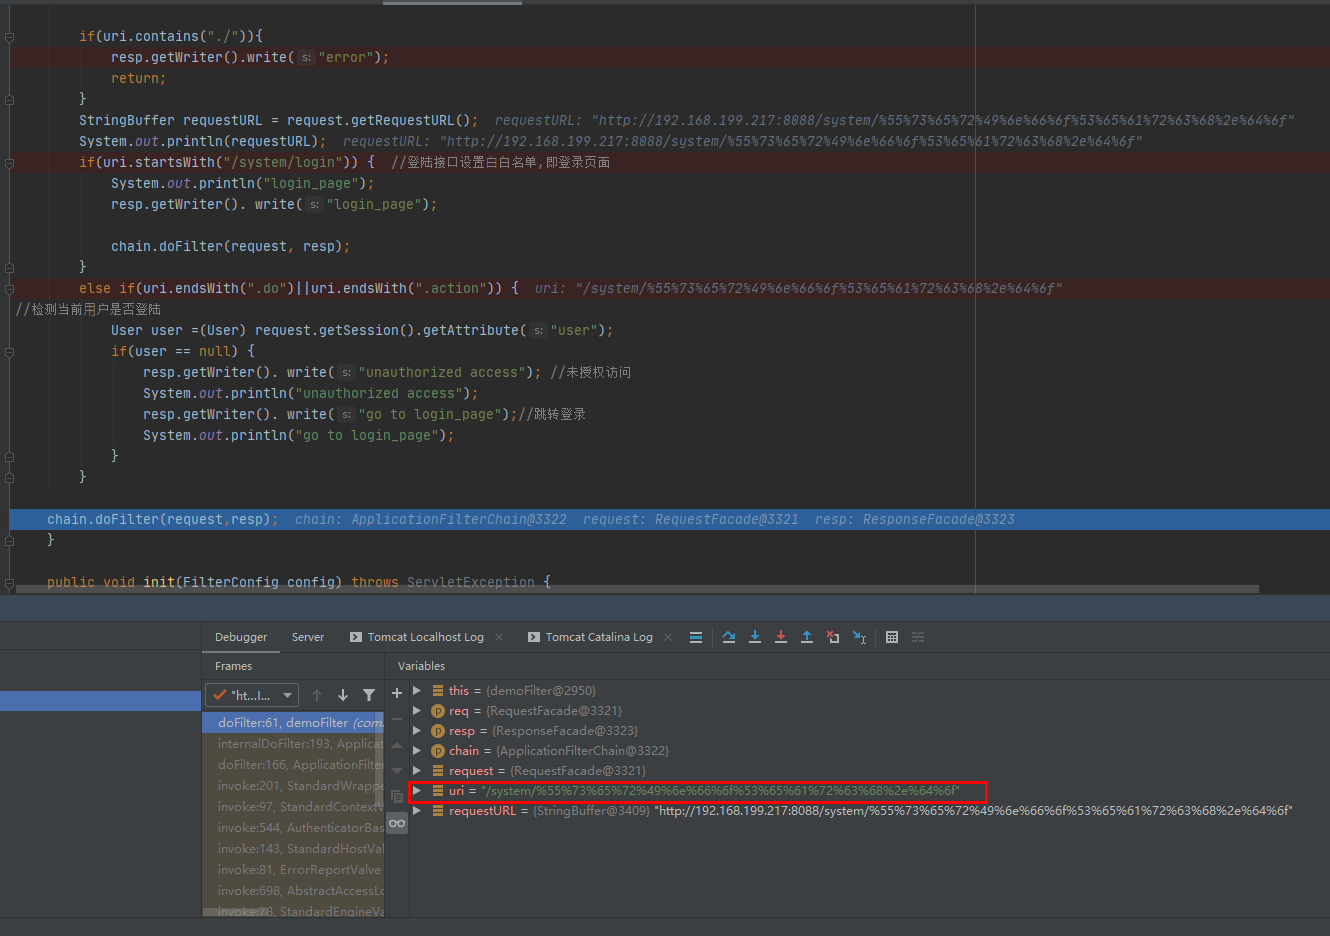Close the Tomcat Localhost Log tab

tap(499, 637)
